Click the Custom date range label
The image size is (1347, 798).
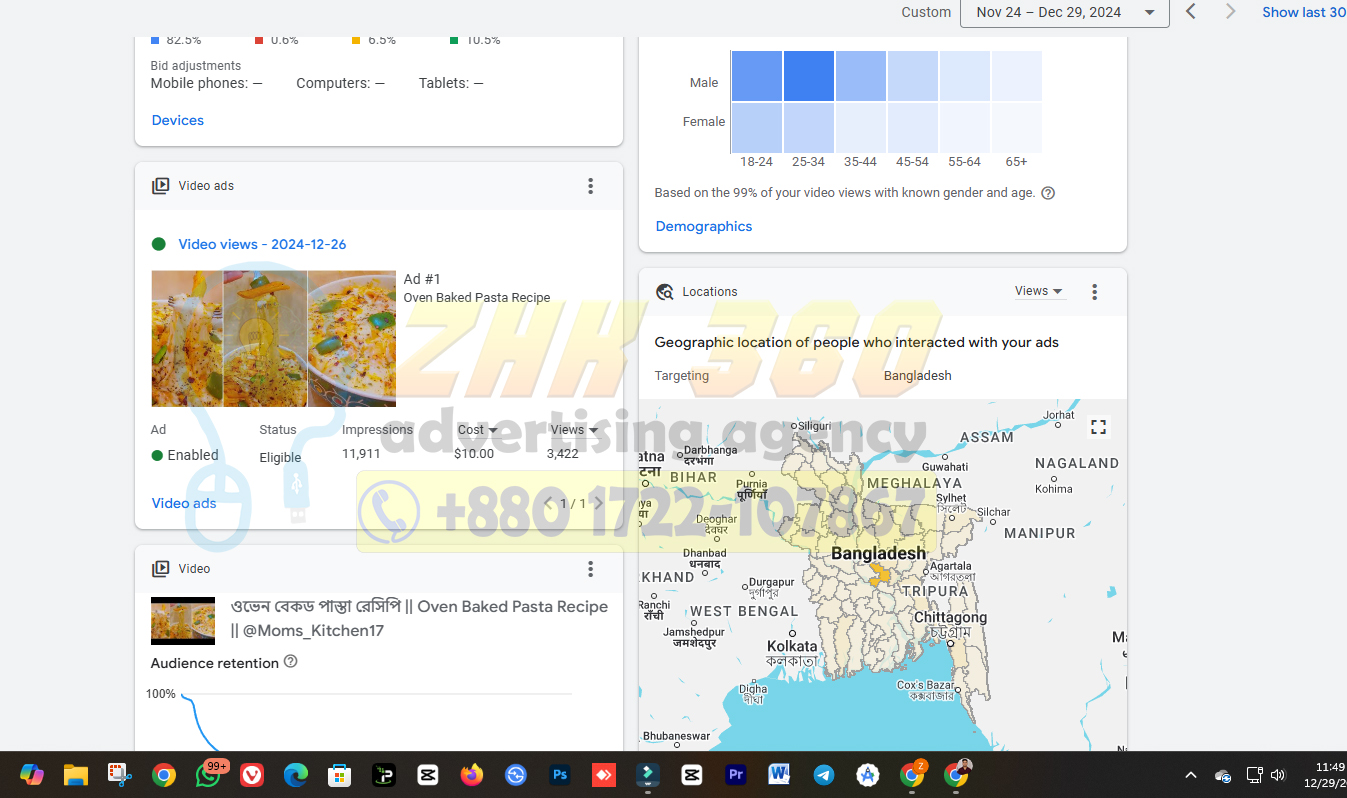coord(926,12)
